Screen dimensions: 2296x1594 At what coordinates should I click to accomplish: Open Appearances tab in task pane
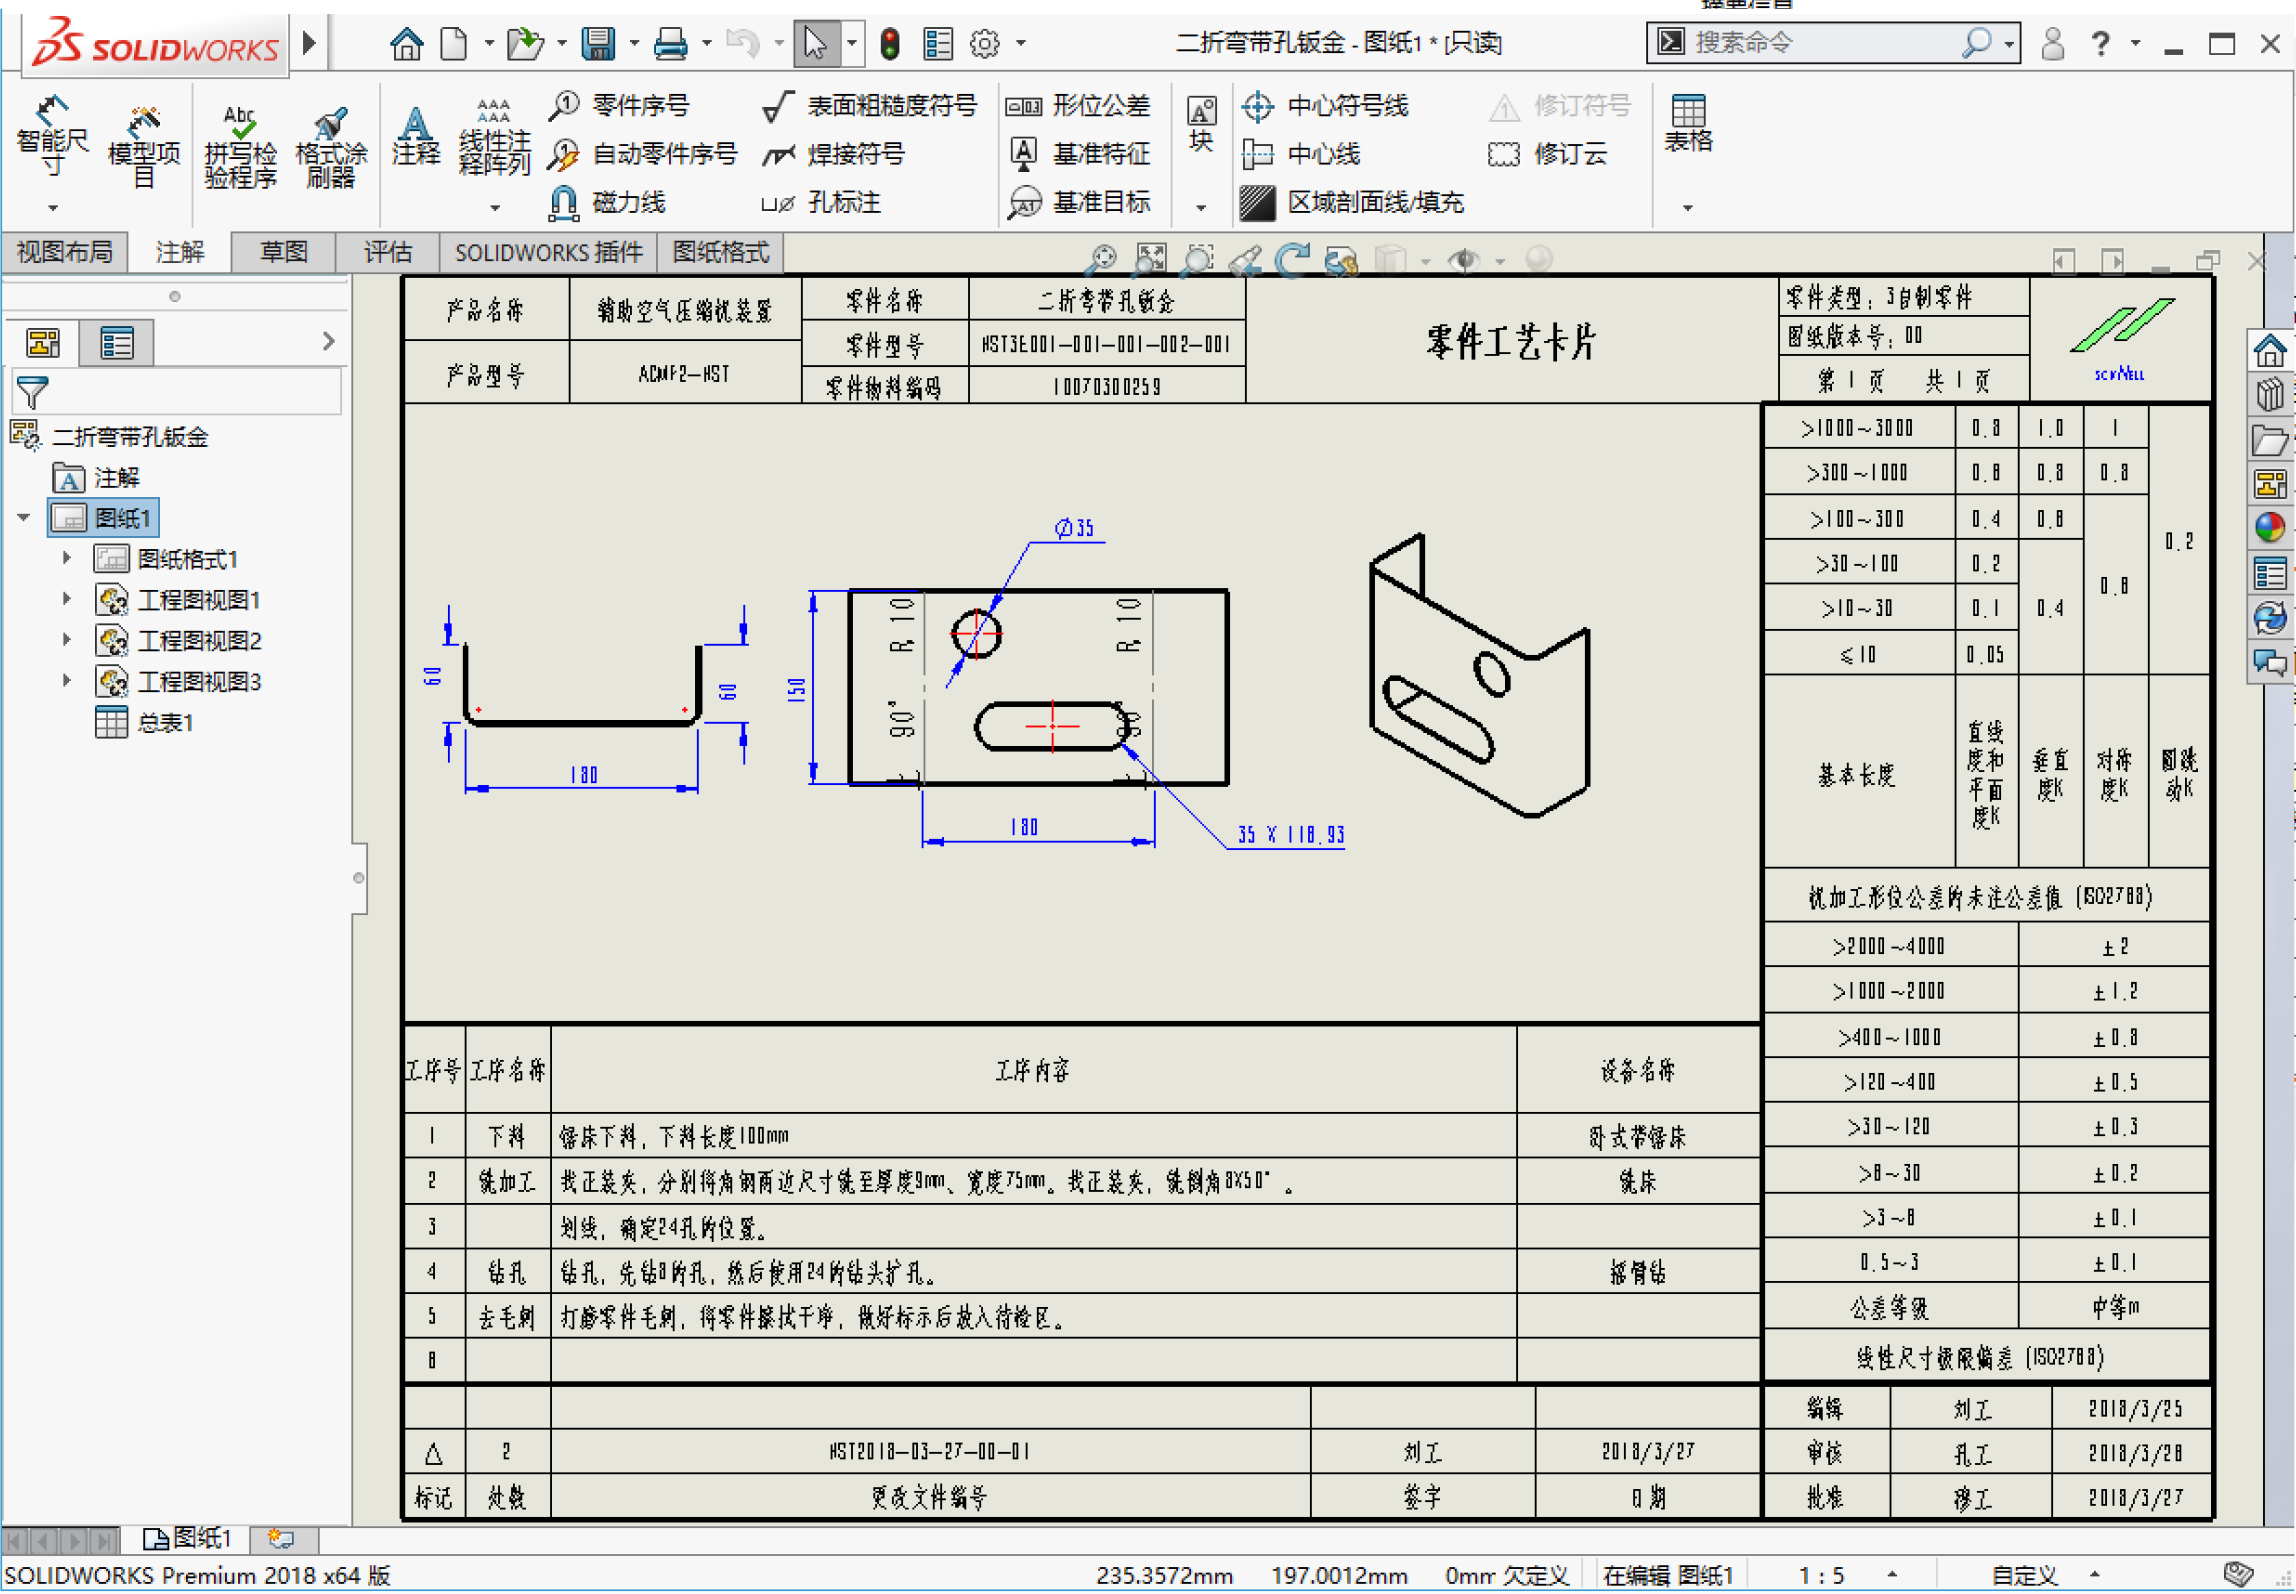(2269, 527)
